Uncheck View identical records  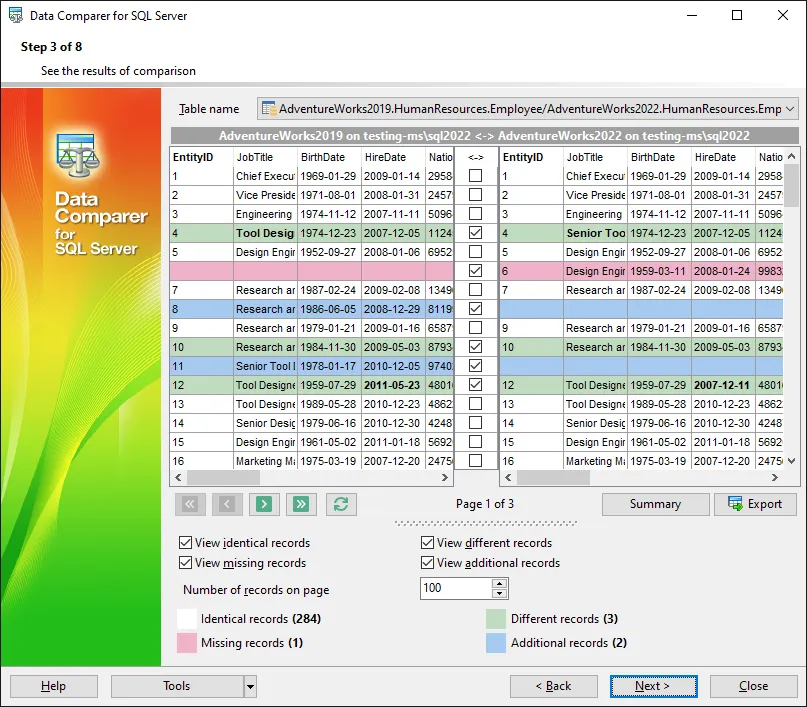click(x=185, y=543)
